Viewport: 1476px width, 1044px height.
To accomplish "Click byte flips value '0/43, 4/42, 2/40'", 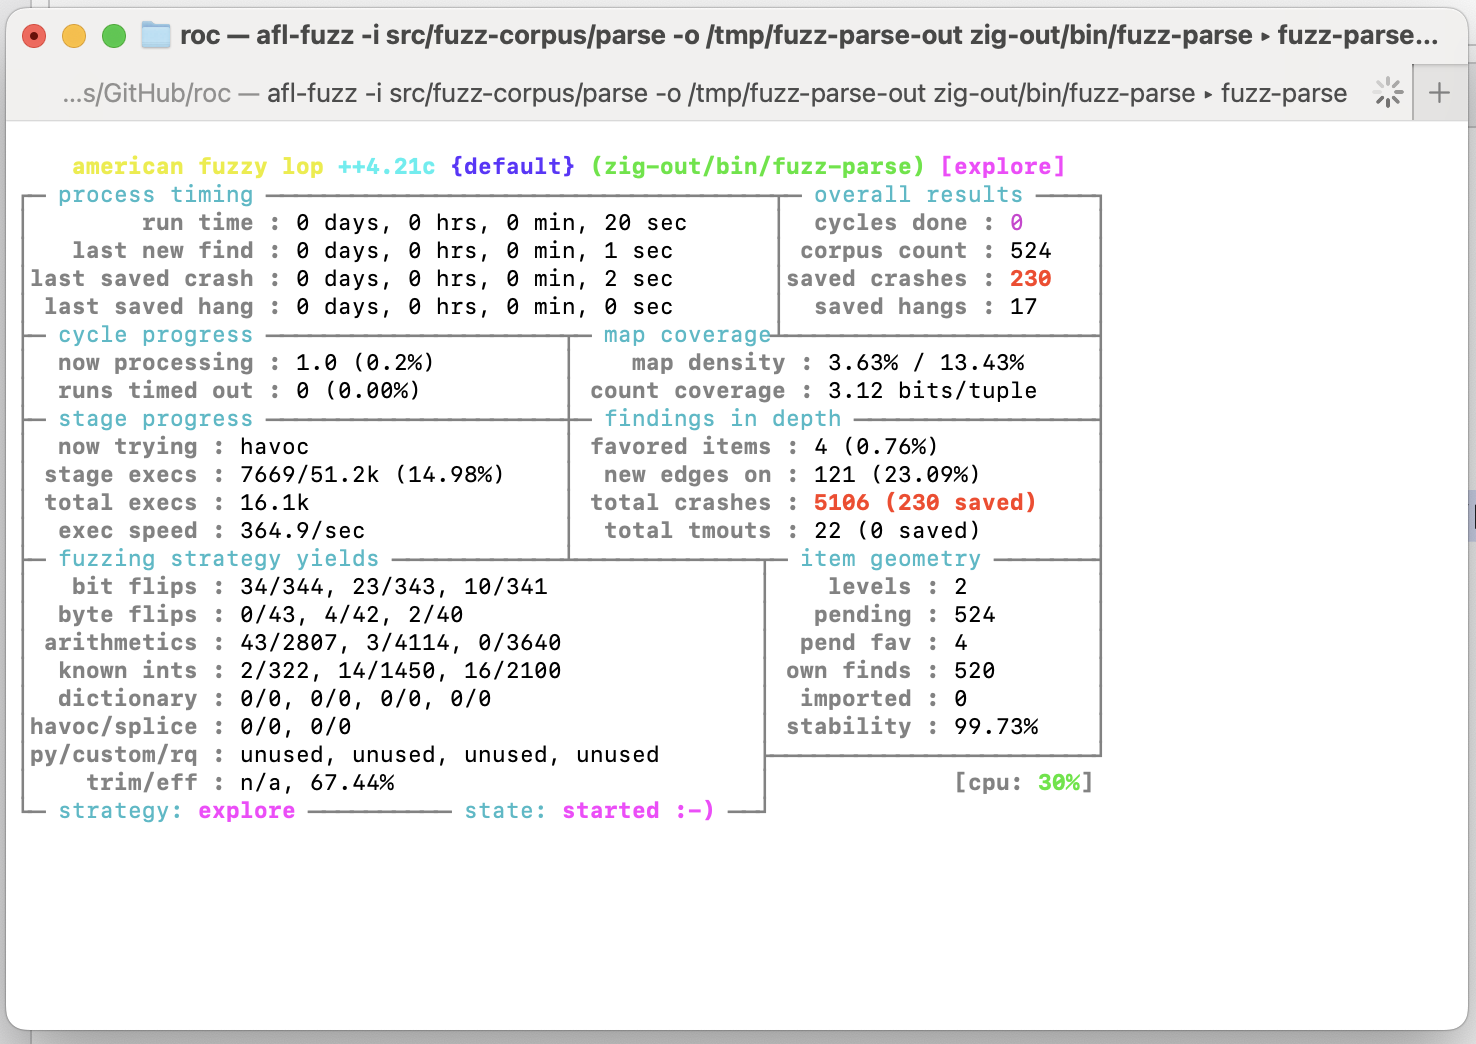I will tap(352, 614).
